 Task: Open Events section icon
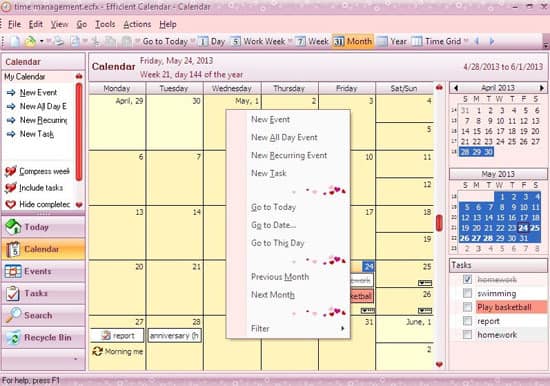point(13,271)
